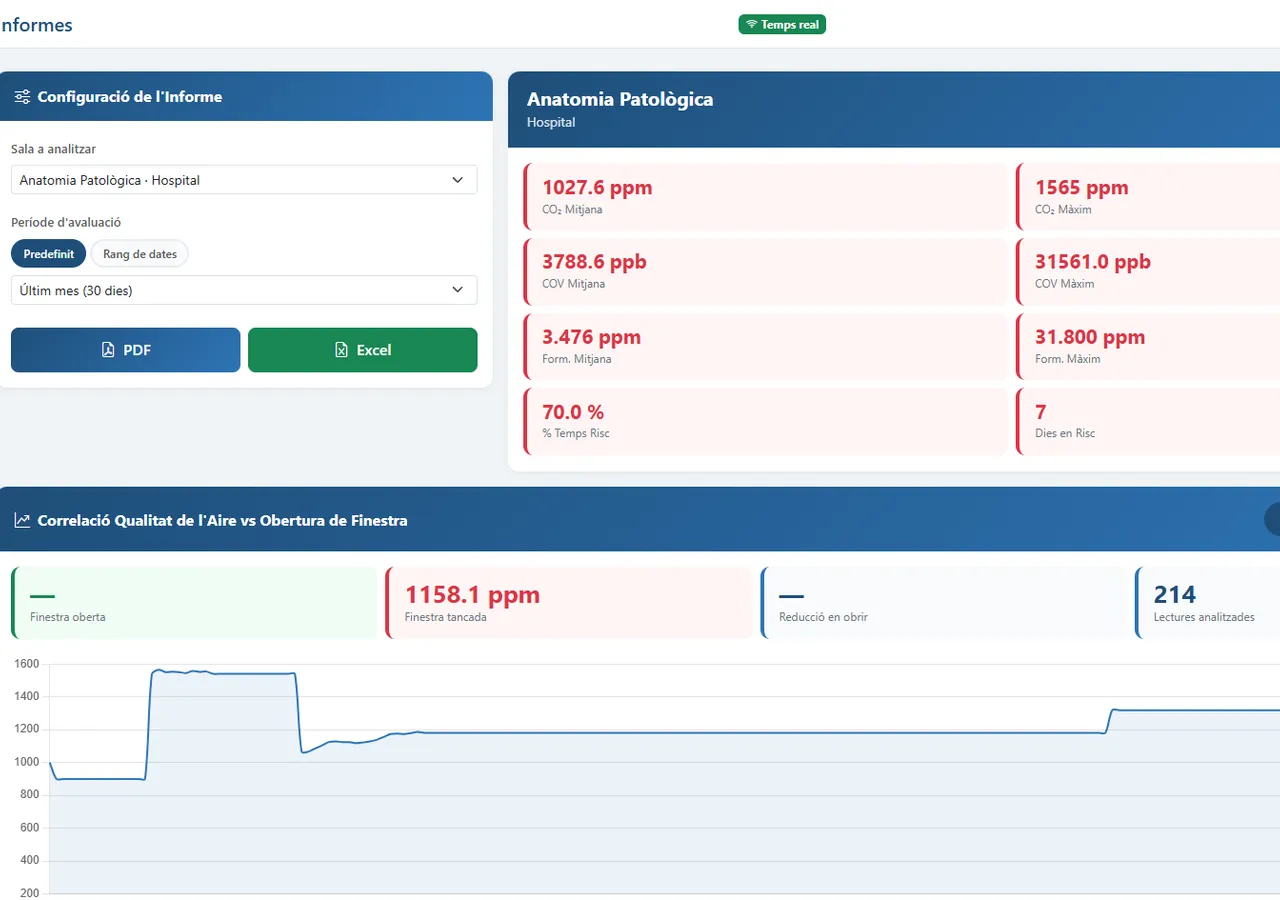Click the PDF file icon
The width and height of the screenshot is (1280, 900).
click(x=108, y=350)
